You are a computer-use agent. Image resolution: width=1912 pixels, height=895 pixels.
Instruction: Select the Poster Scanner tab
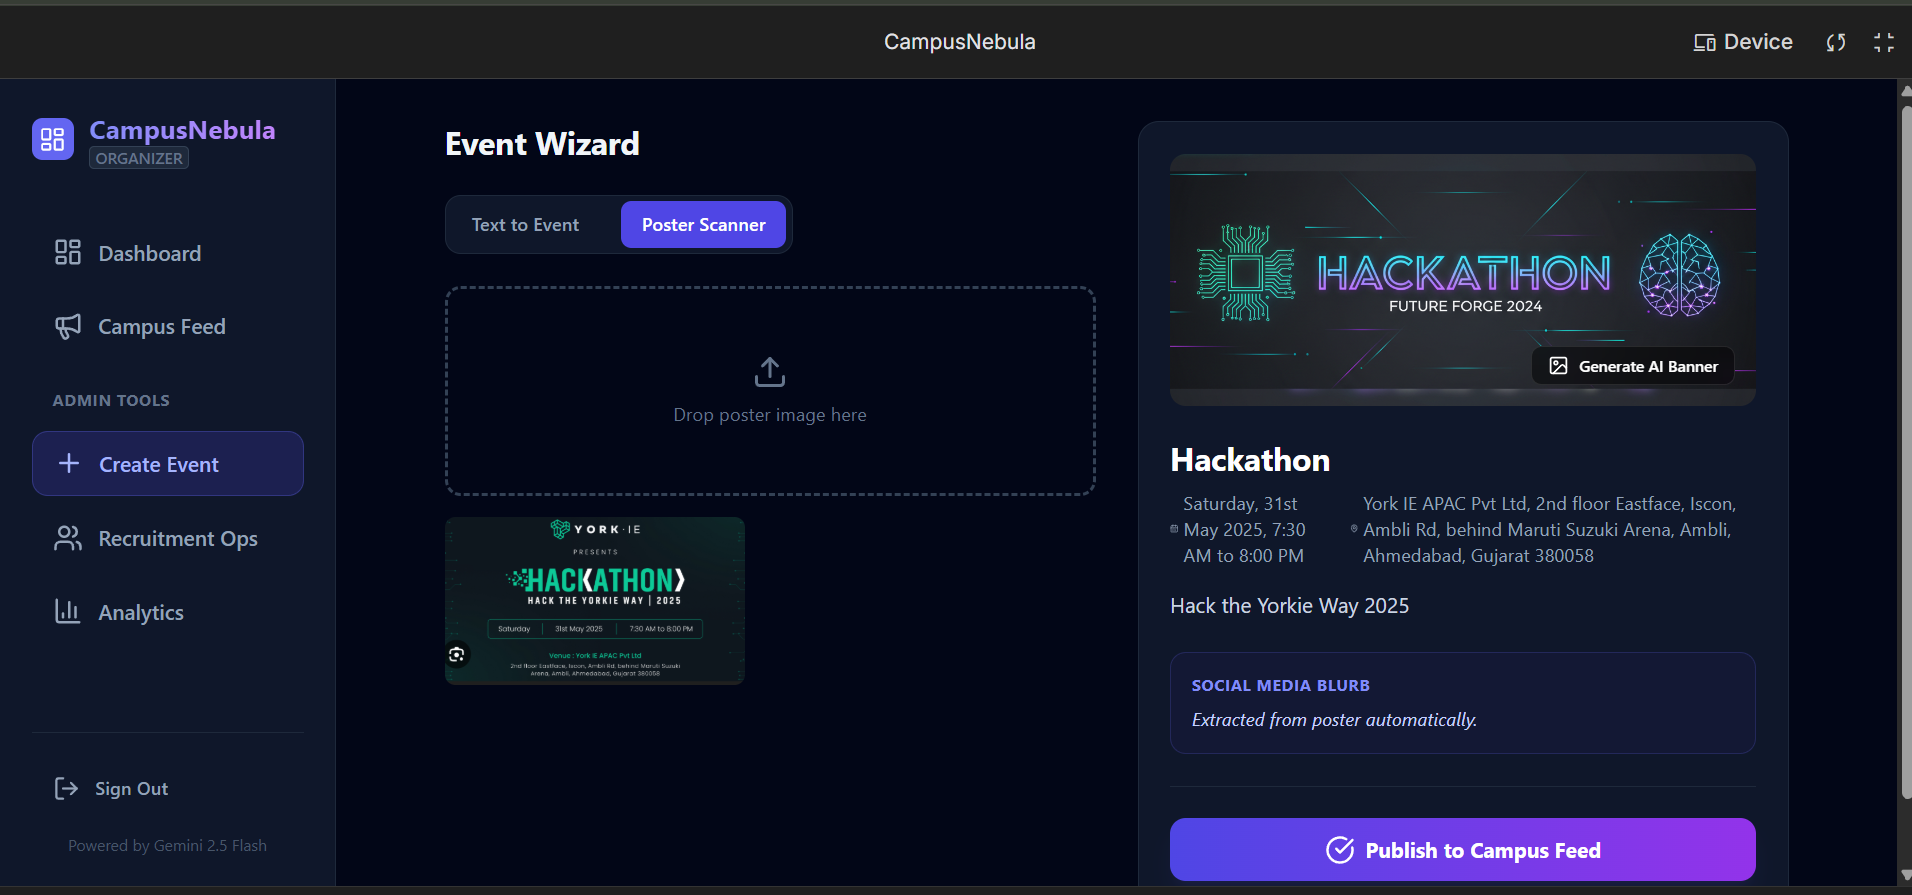[703, 225]
